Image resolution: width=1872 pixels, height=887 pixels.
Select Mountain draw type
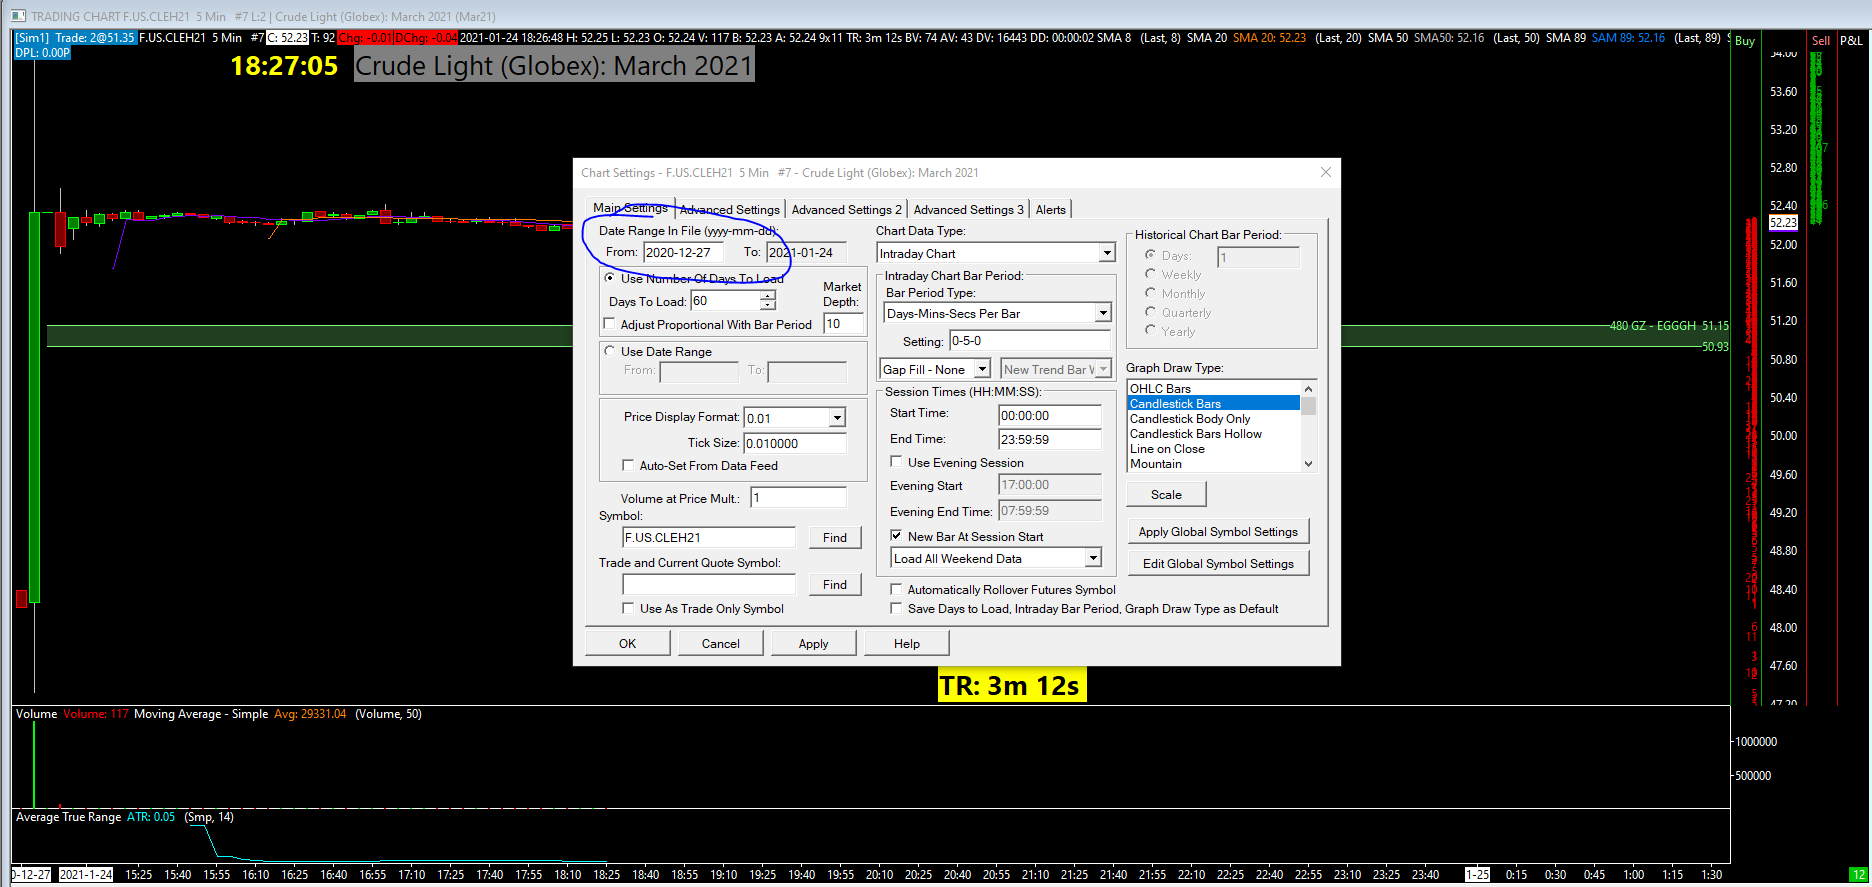point(1214,463)
